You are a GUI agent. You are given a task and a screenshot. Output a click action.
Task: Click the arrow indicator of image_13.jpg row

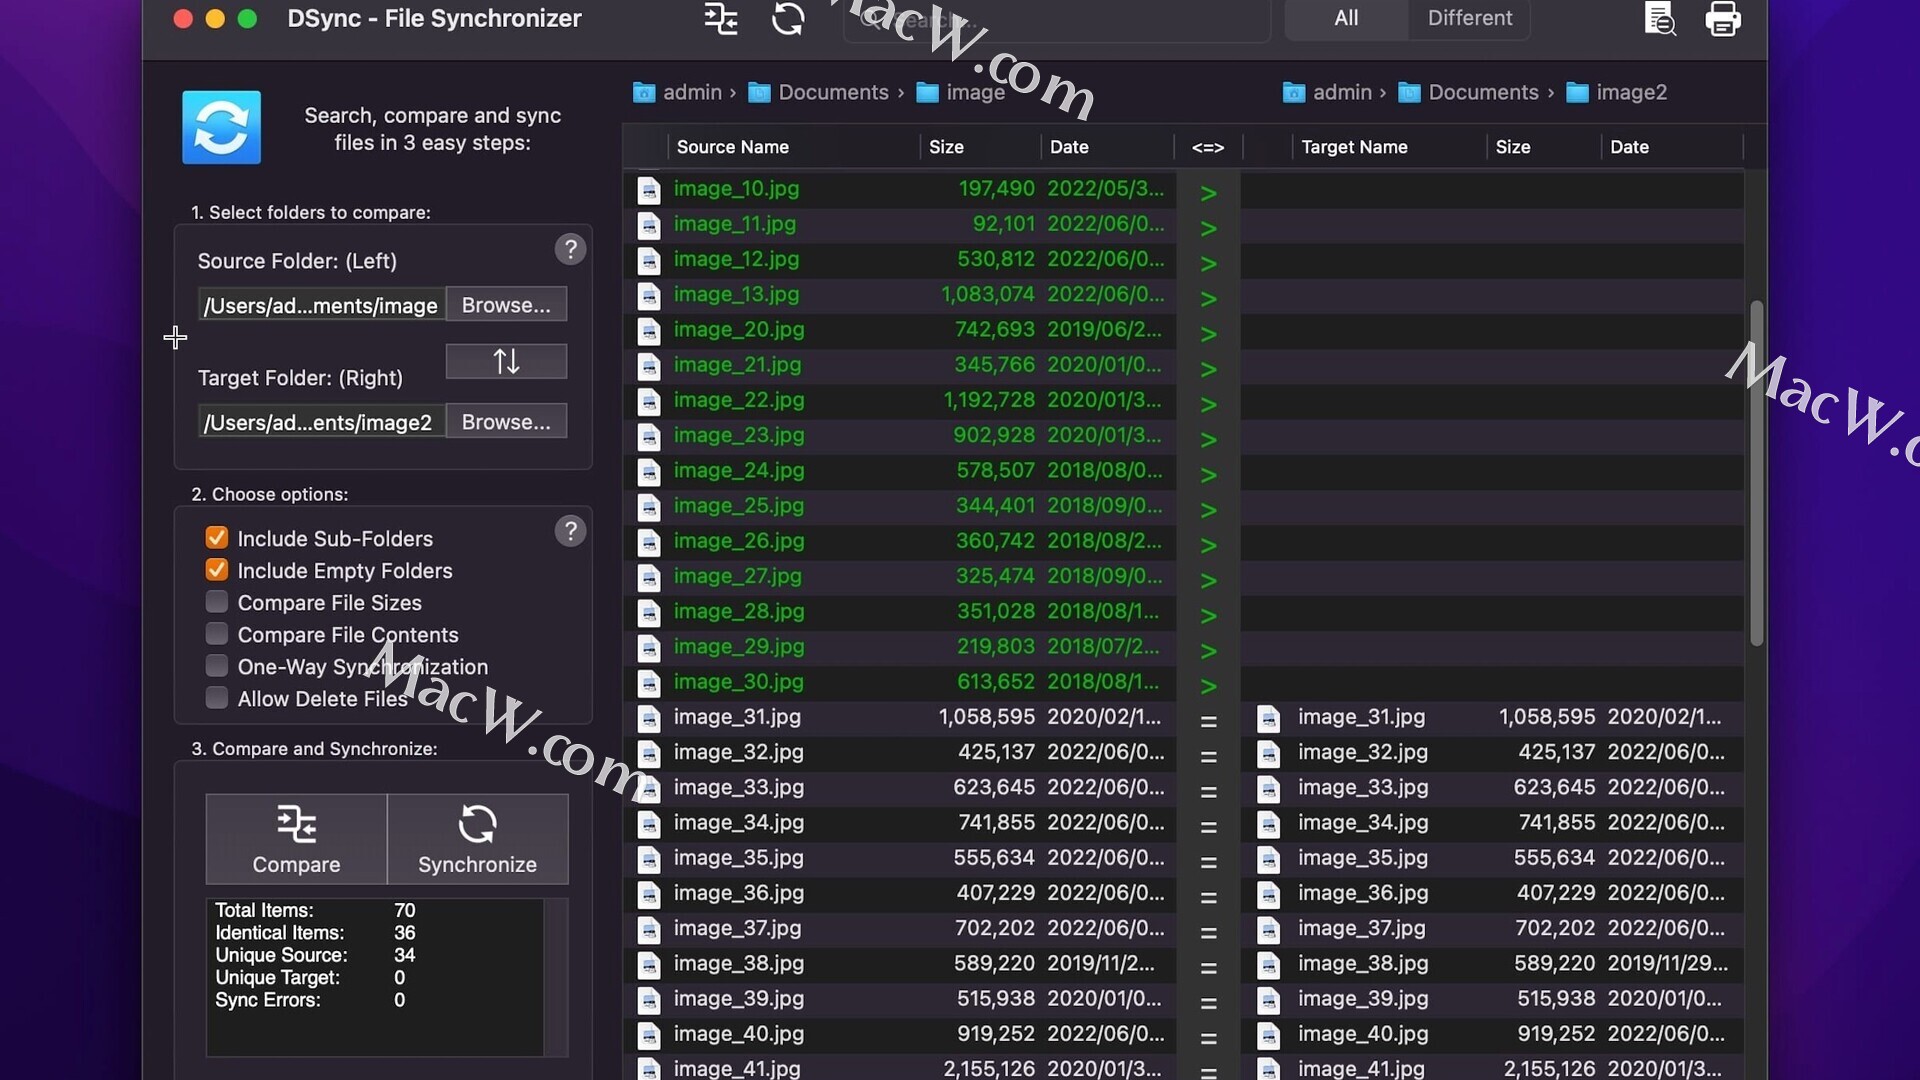(1208, 298)
